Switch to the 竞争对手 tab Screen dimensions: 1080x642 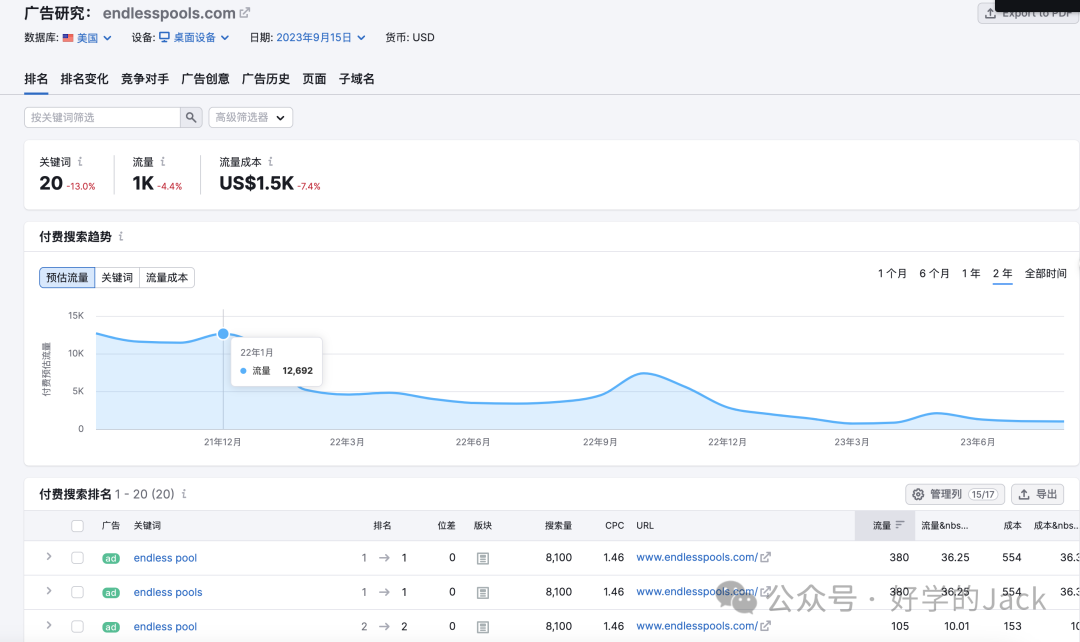point(145,79)
